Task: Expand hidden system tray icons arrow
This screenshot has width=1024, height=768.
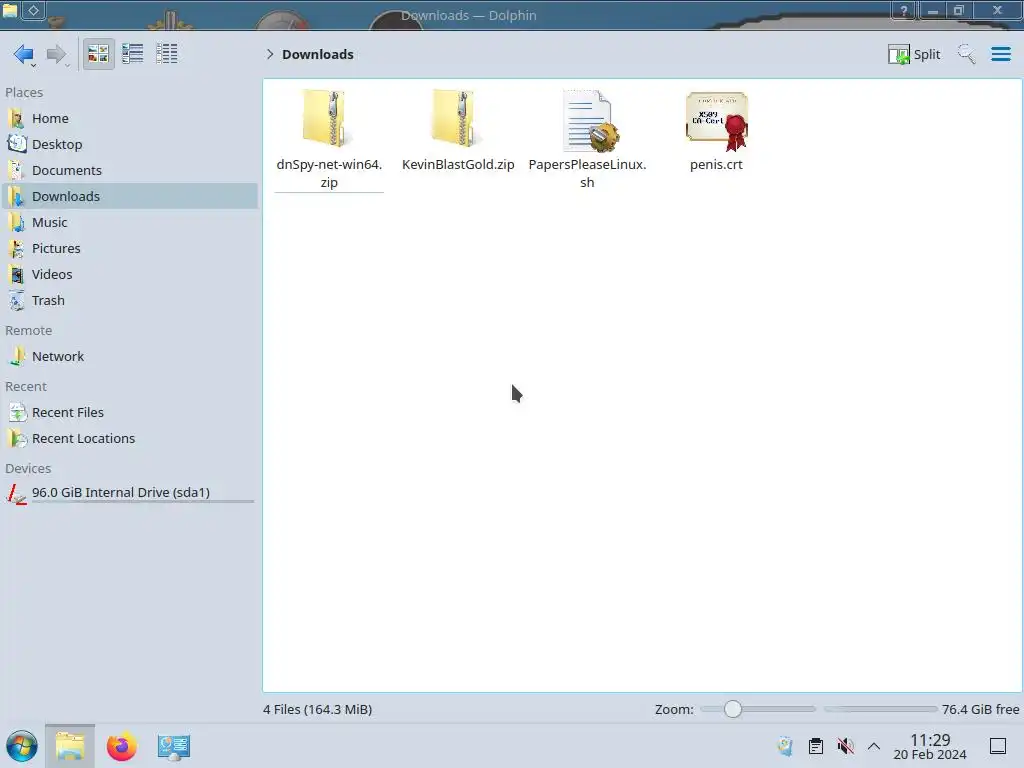Action: 874,746
